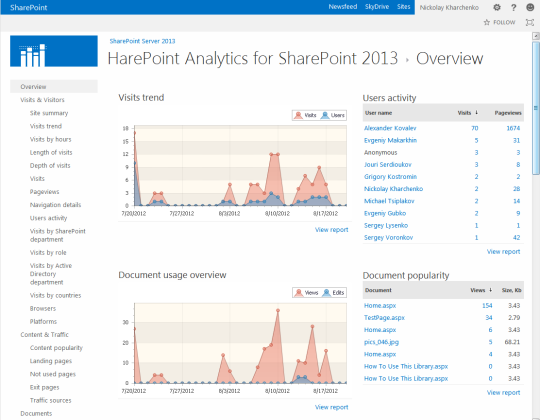This screenshot has width=540, height=420.
Task: Open user Alexander Kovalev
Action: [x=390, y=128]
